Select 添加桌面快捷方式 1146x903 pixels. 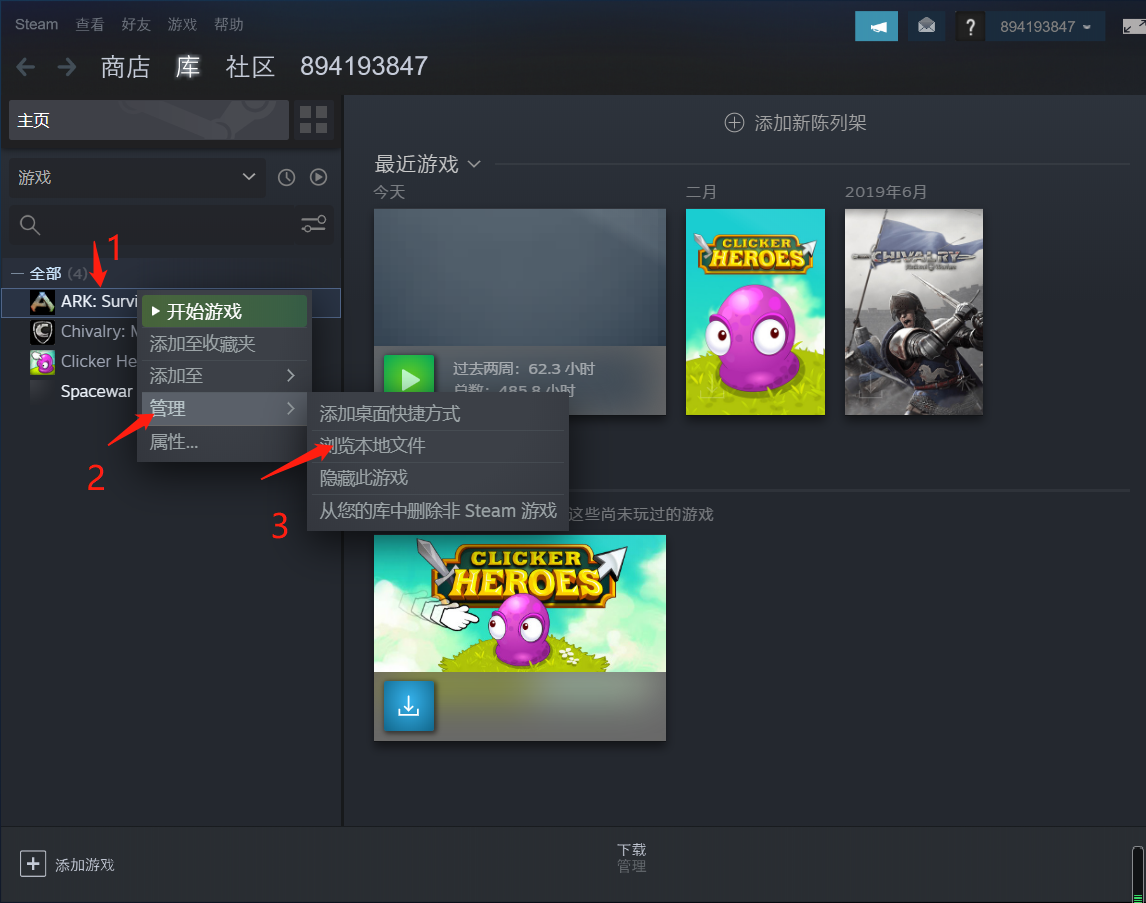tap(438, 414)
